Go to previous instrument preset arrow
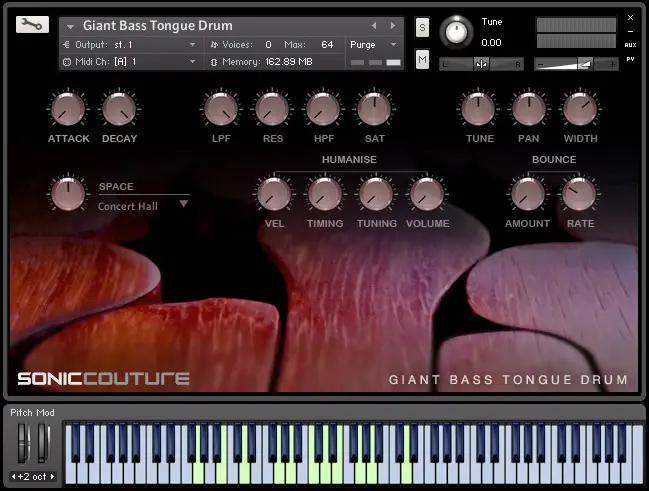The height and width of the screenshot is (491, 649). (x=374, y=26)
